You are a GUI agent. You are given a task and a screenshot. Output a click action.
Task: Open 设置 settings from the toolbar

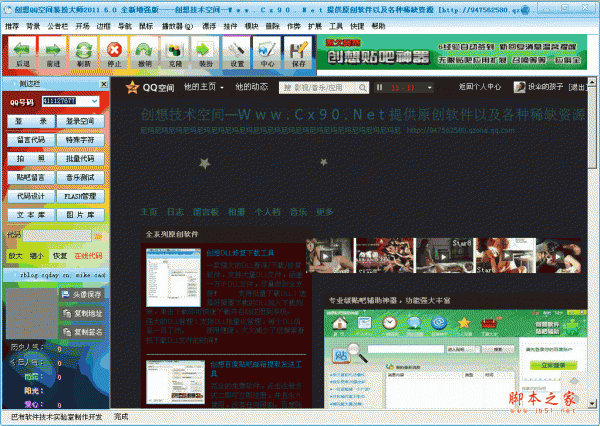(237, 51)
